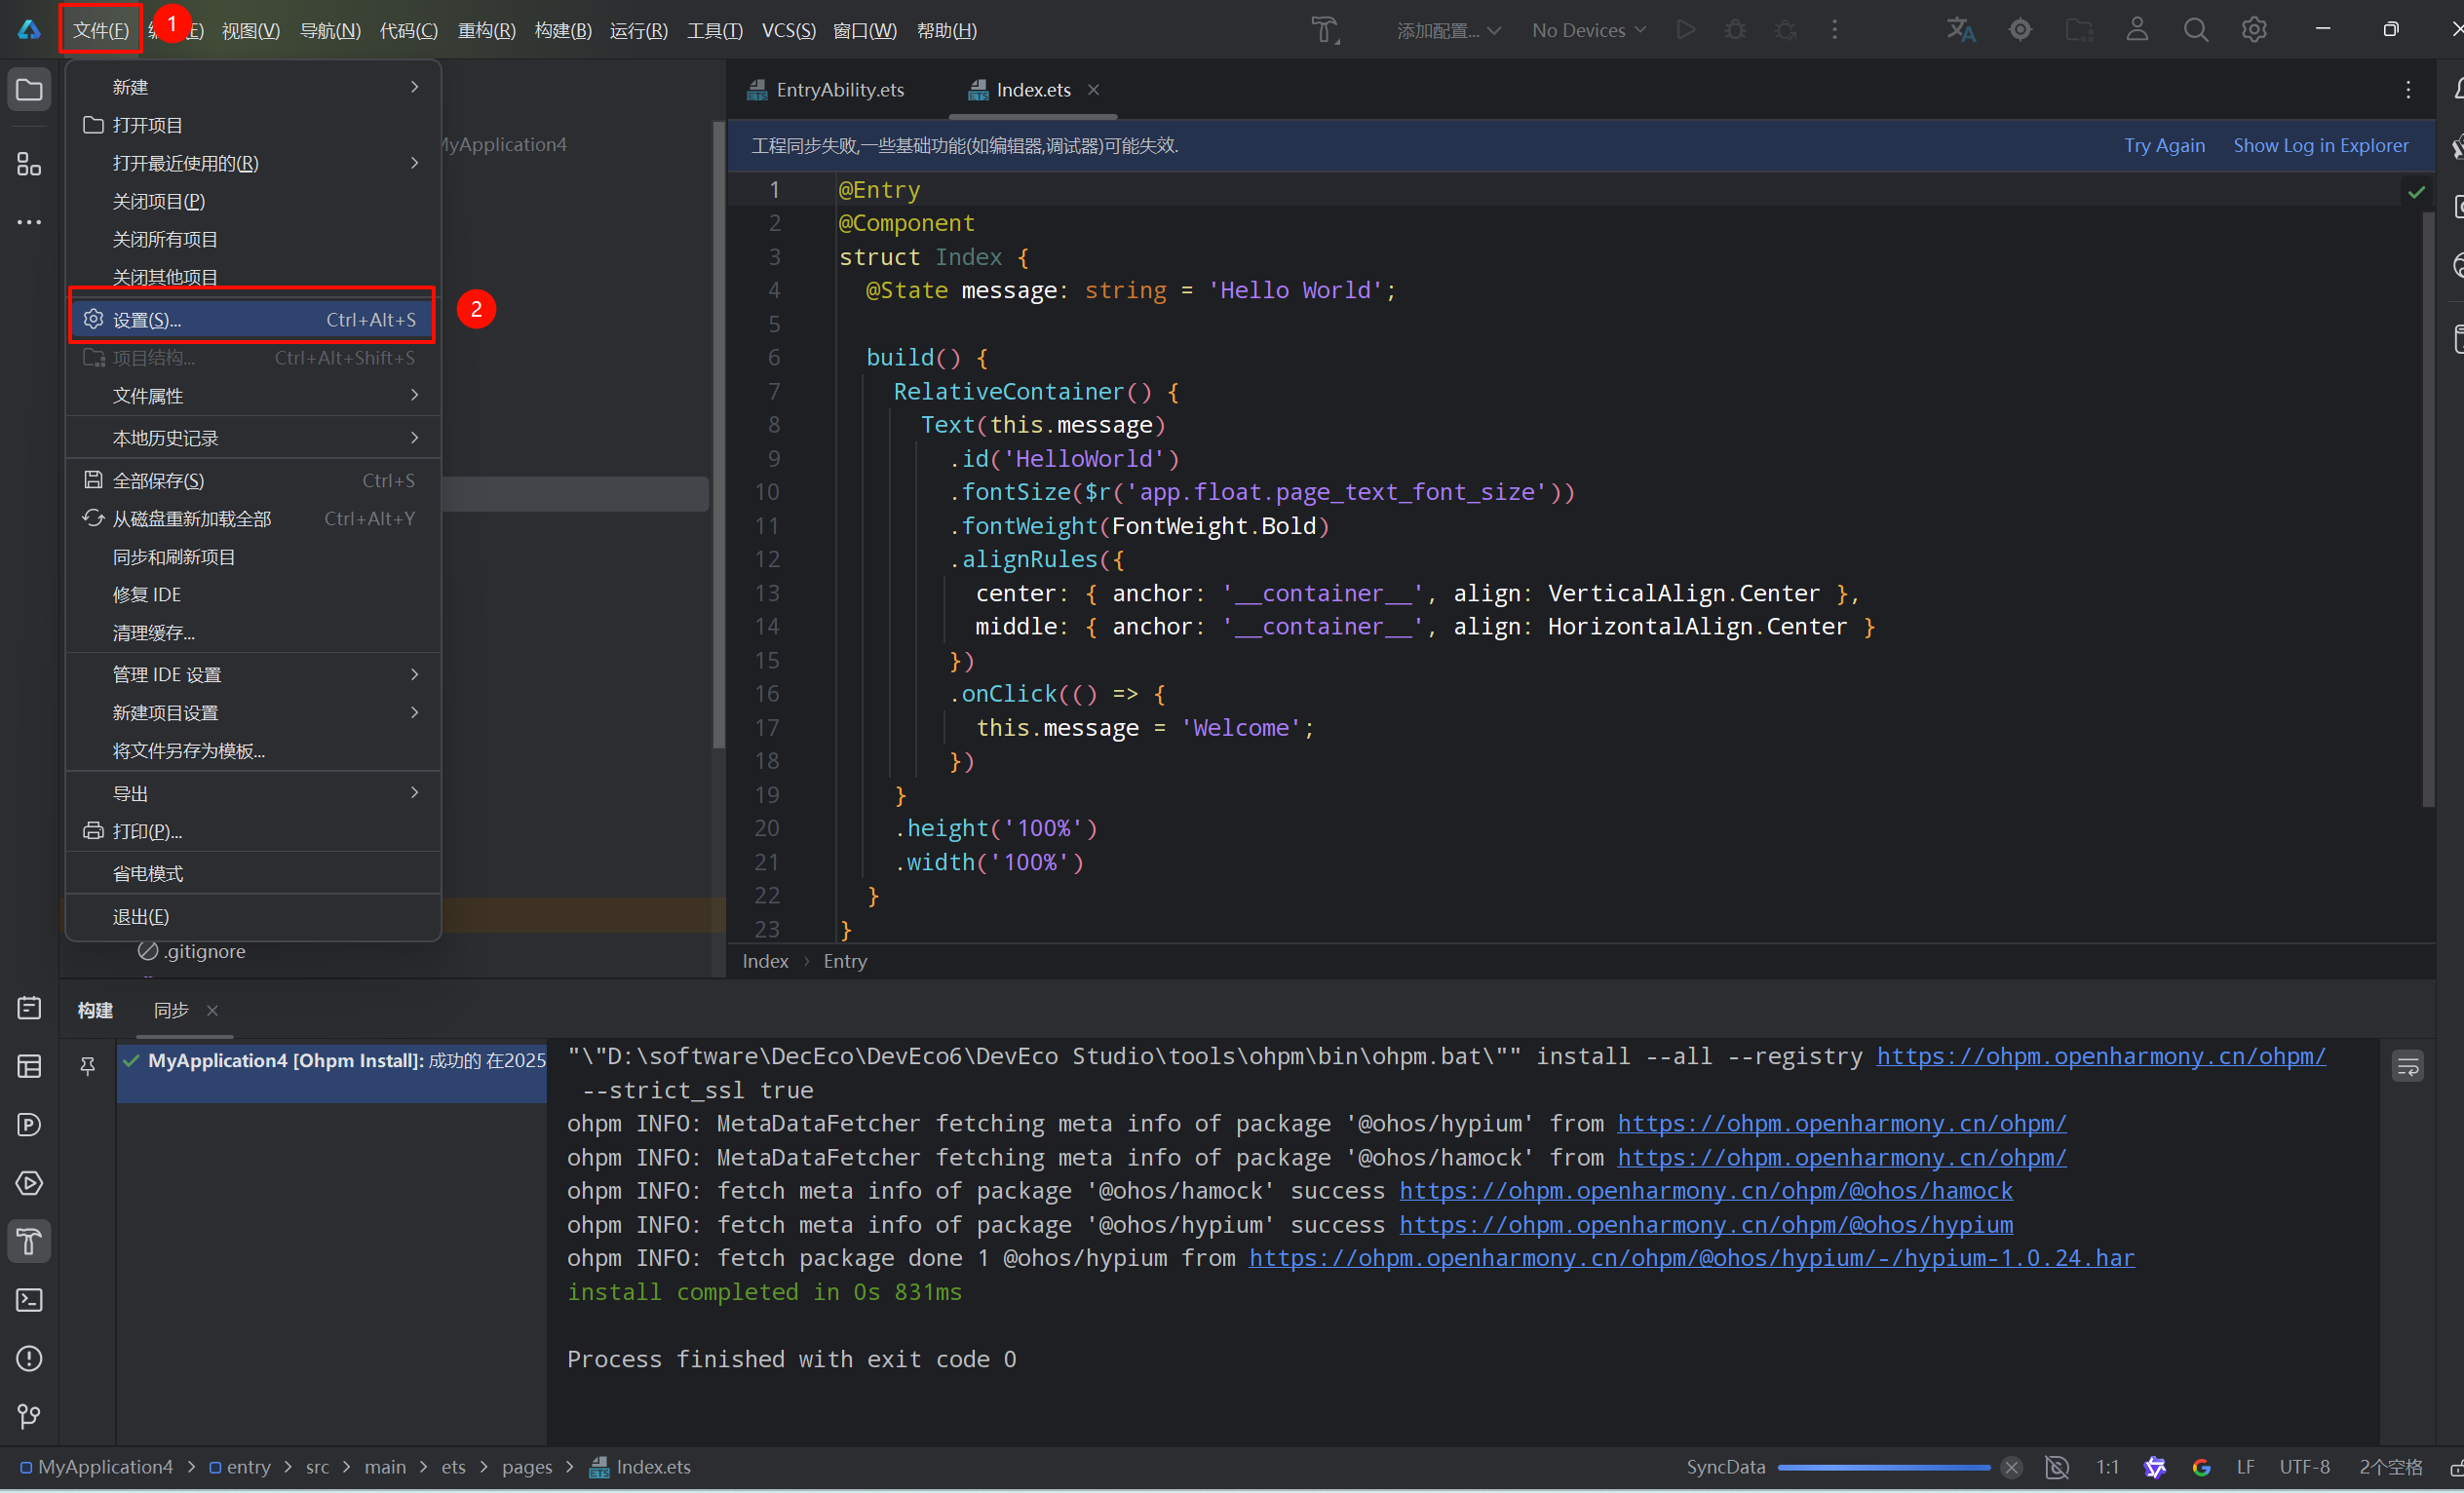The height and width of the screenshot is (1493, 2464).
Task: Click Show Log in Explorer link
Action: (2320, 146)
